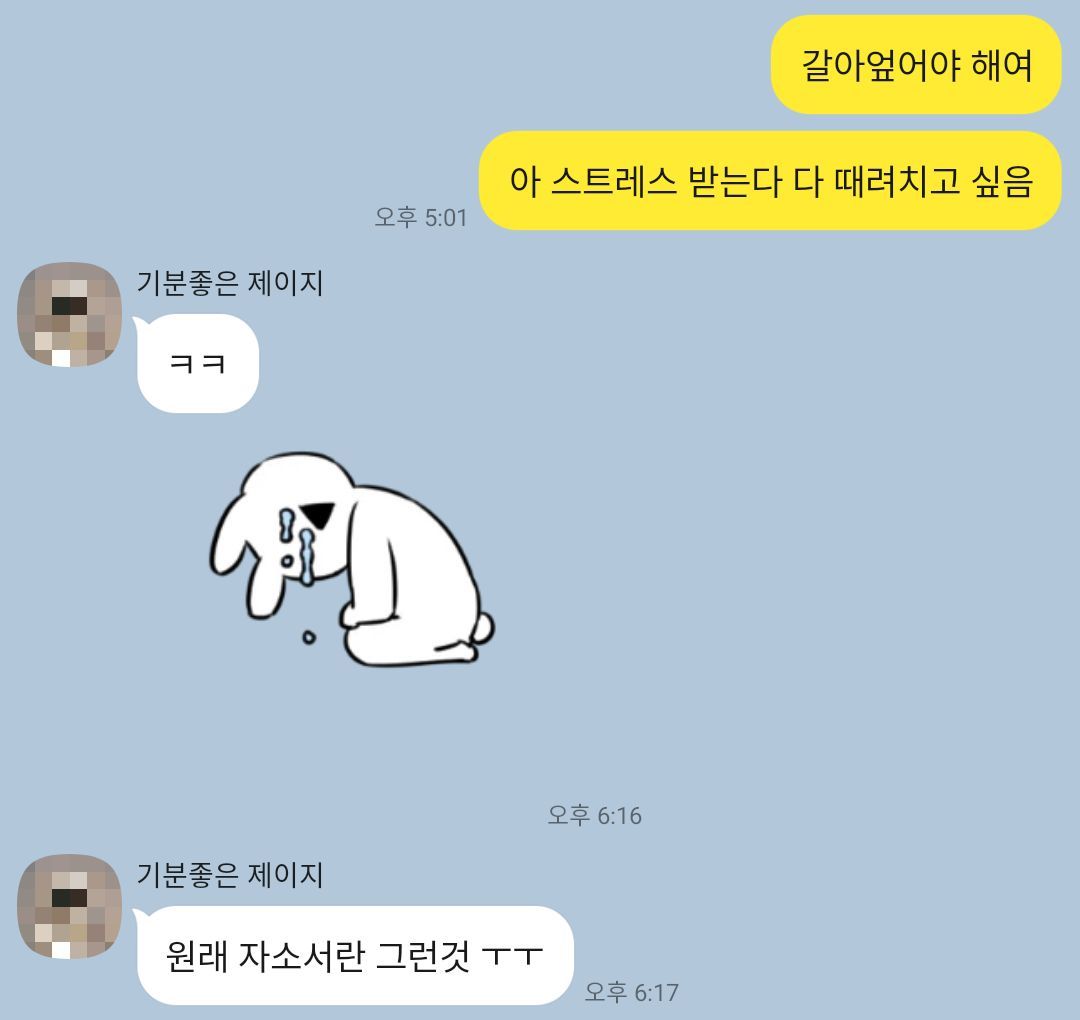The height and width of the screenshot is (1020, 1080).
Task: Tap the upper sender name 기분좋은 제이지
Action: [230, 283]
